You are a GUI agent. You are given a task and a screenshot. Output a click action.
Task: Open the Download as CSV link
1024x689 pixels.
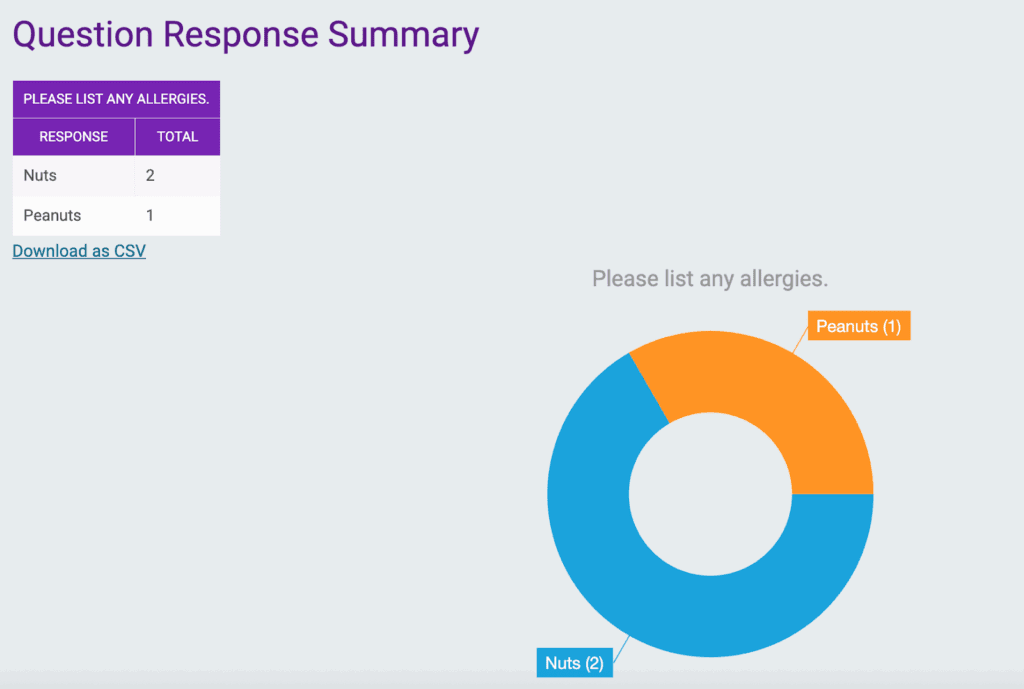pos(78,251)
